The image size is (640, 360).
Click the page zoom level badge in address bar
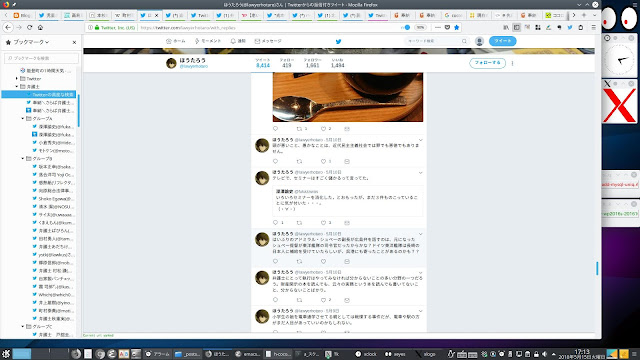(420, 27)
